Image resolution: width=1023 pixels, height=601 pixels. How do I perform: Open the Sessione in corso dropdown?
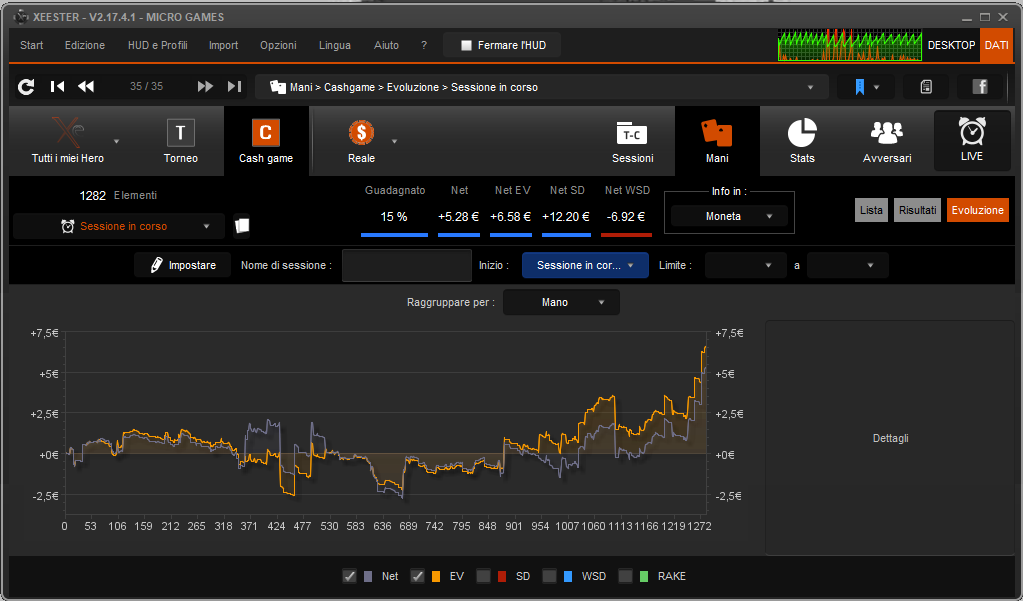(119, 226)
